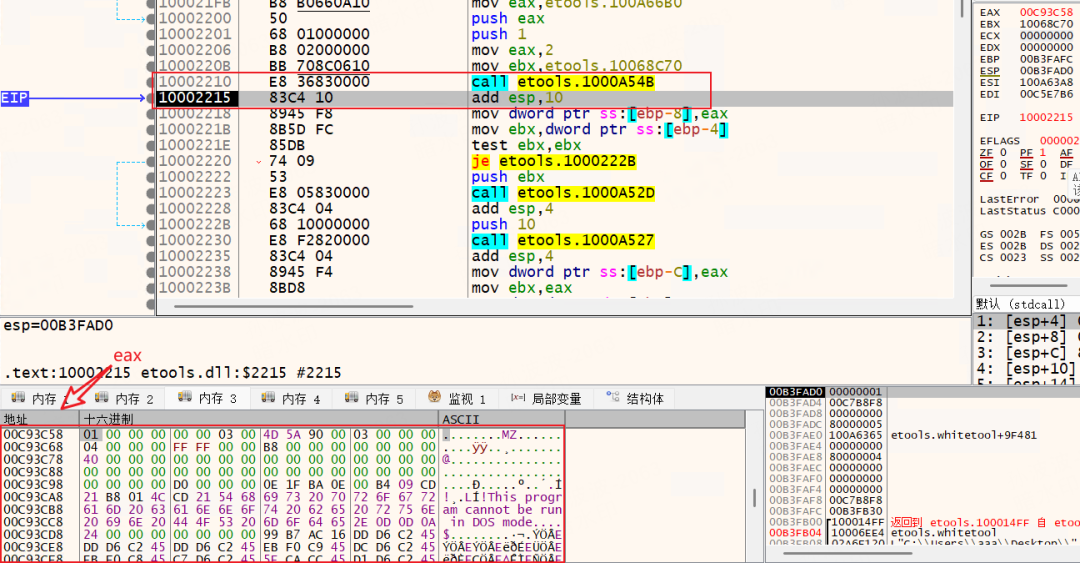Click the structure icon on 结构体 tab
Image resolution: width=1080 pixels, height=563 pixels.
[x=612, y=396]
